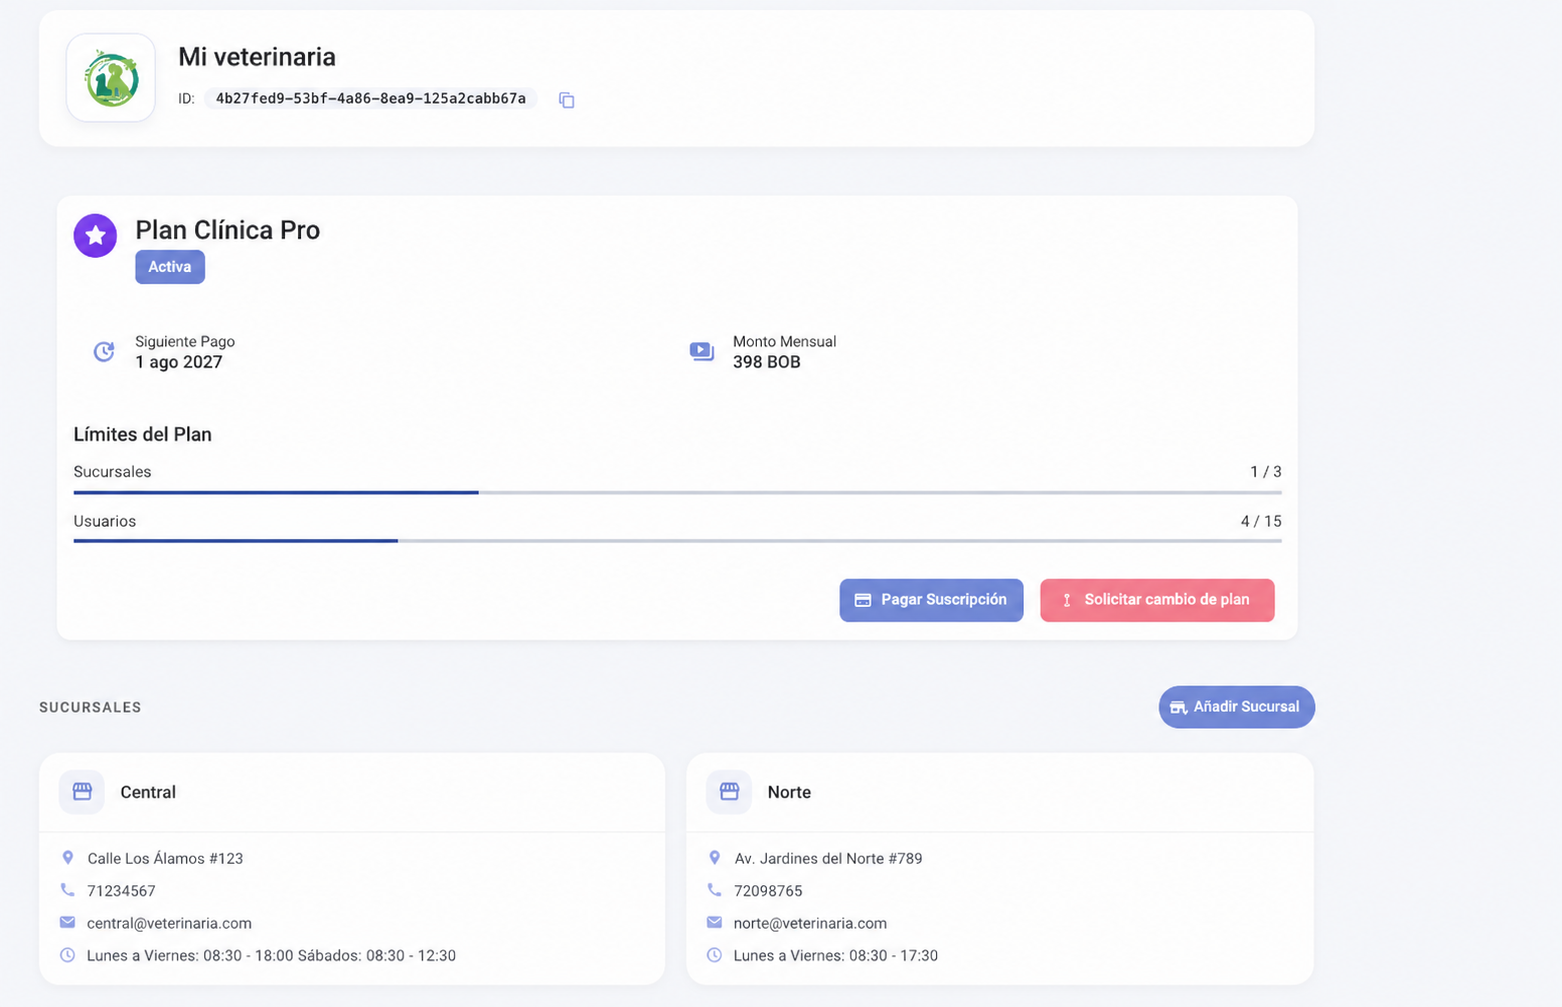This screenshot has height=1007, width=1562.
Task: Click the Norte schedule clock icon
Action: click(714, 955)
